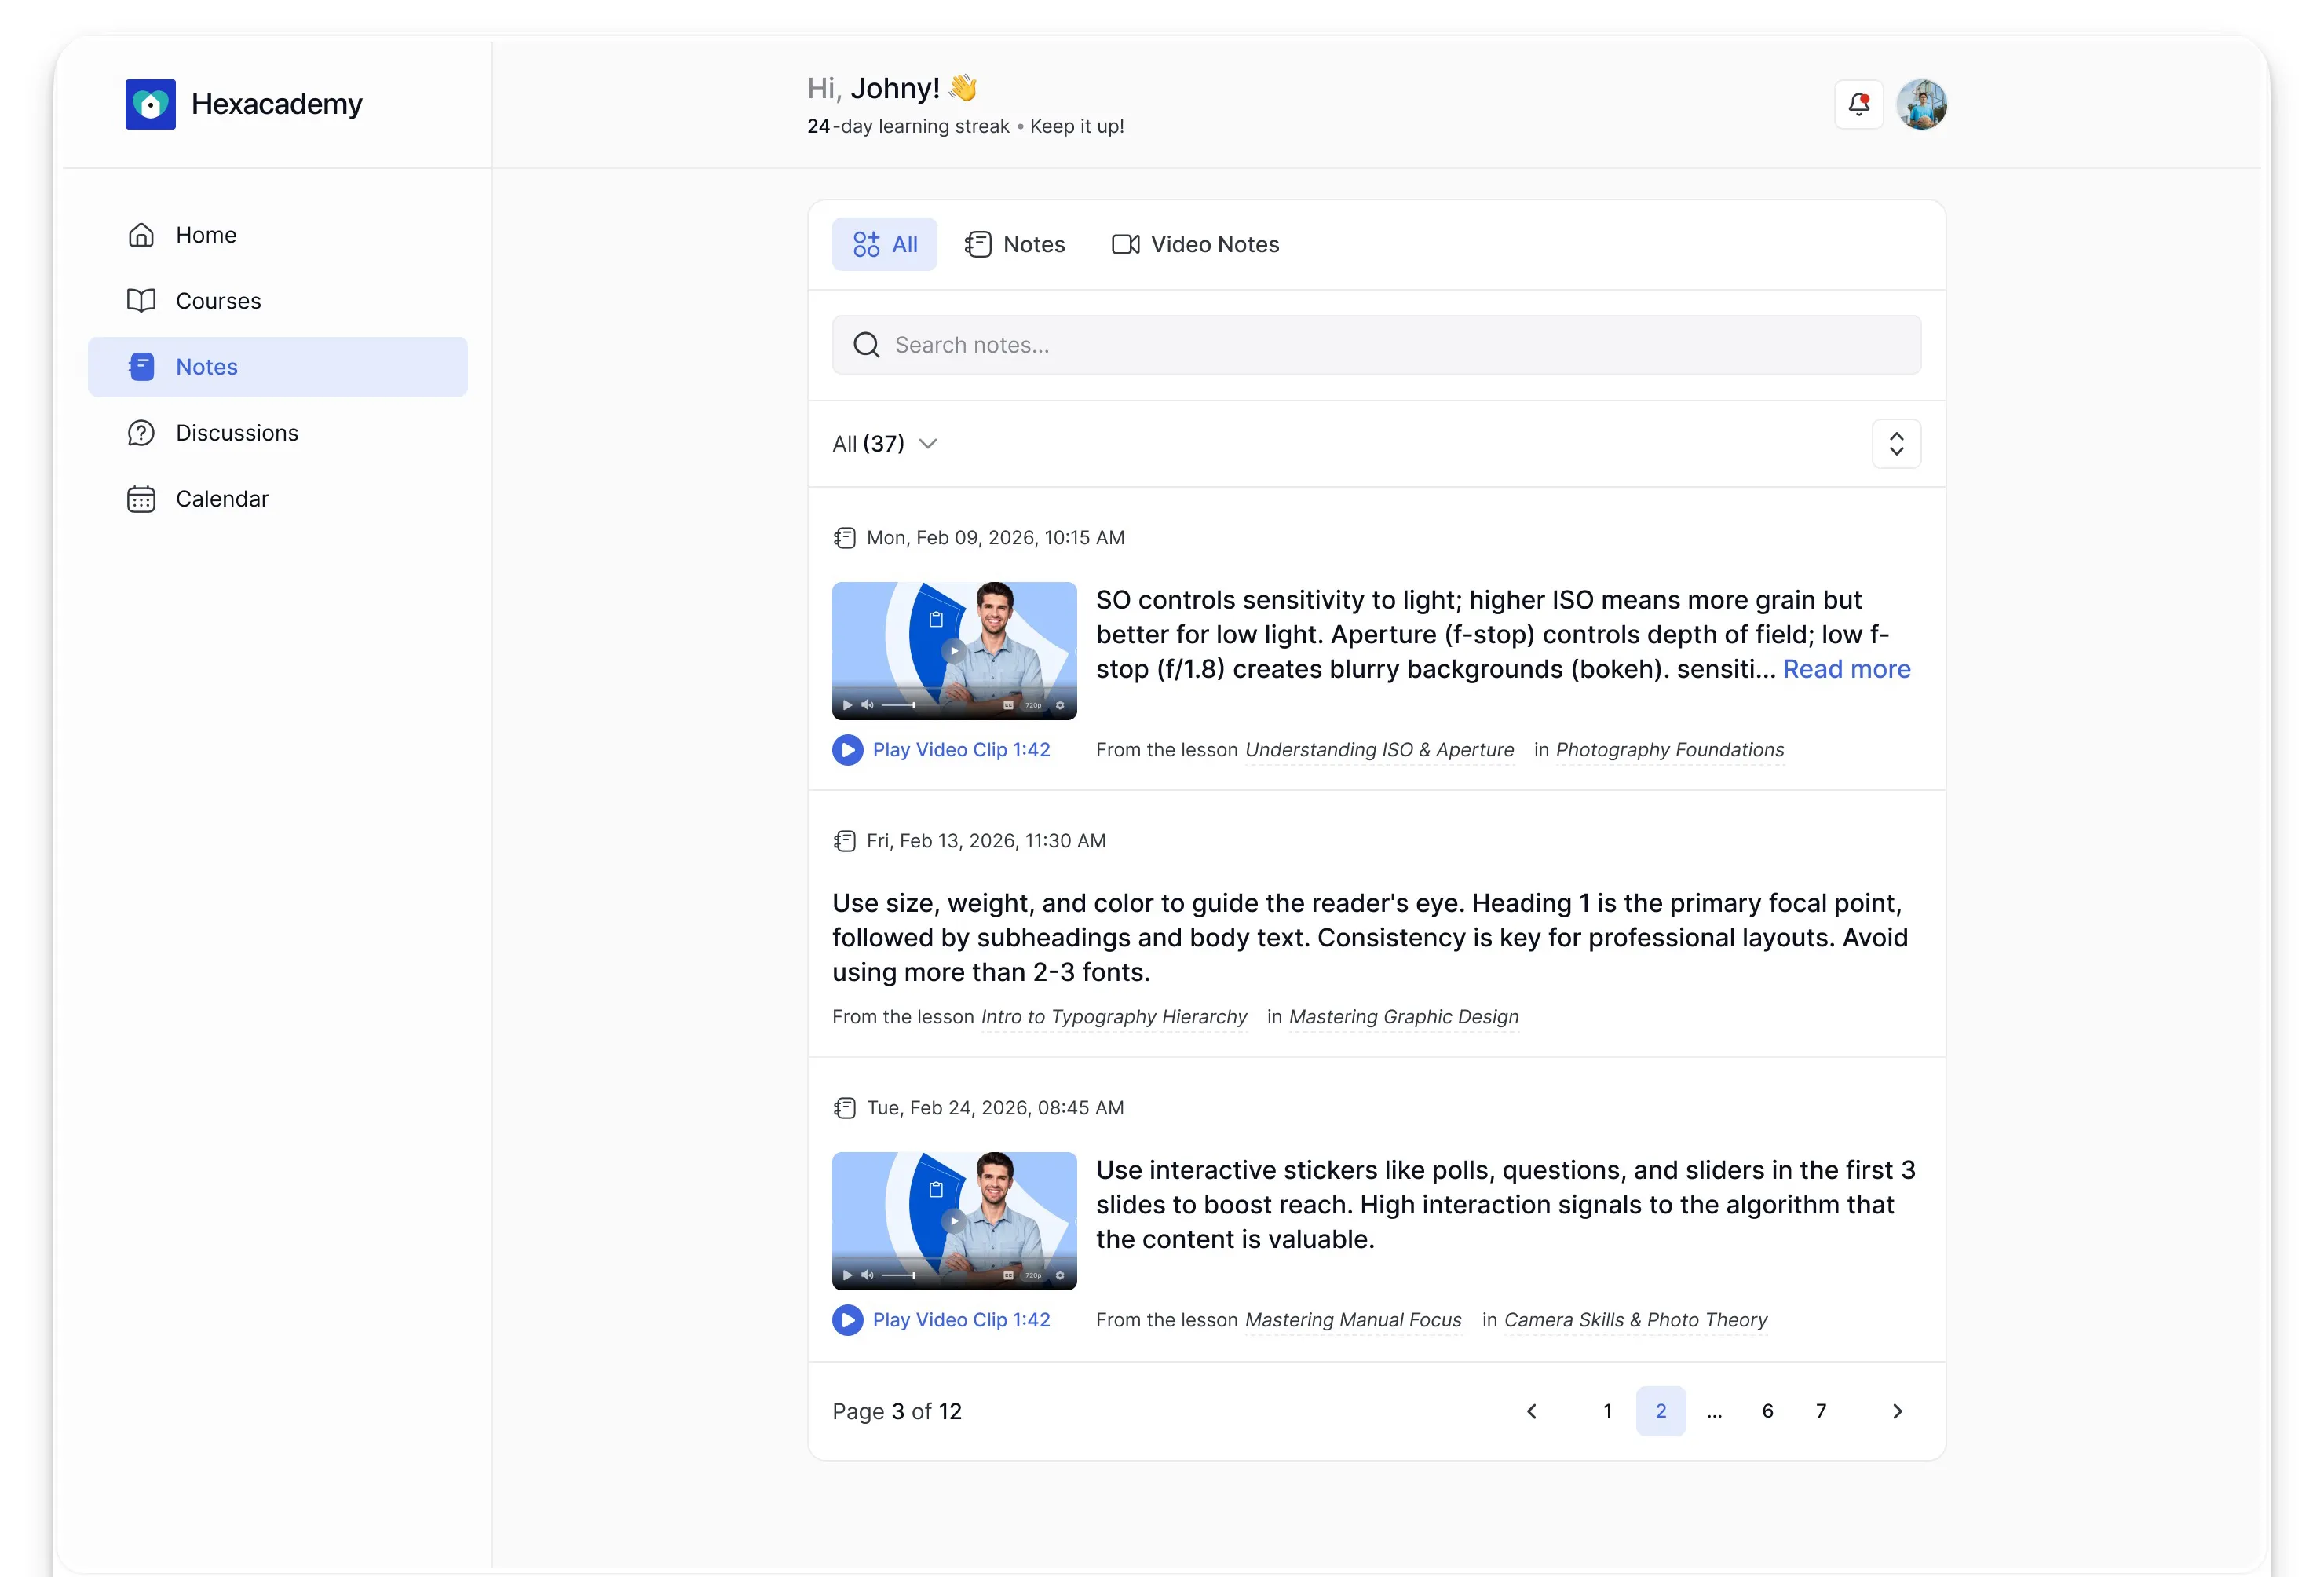
Task: Click the Hexacademy brand name
Action: coord(277,104)
